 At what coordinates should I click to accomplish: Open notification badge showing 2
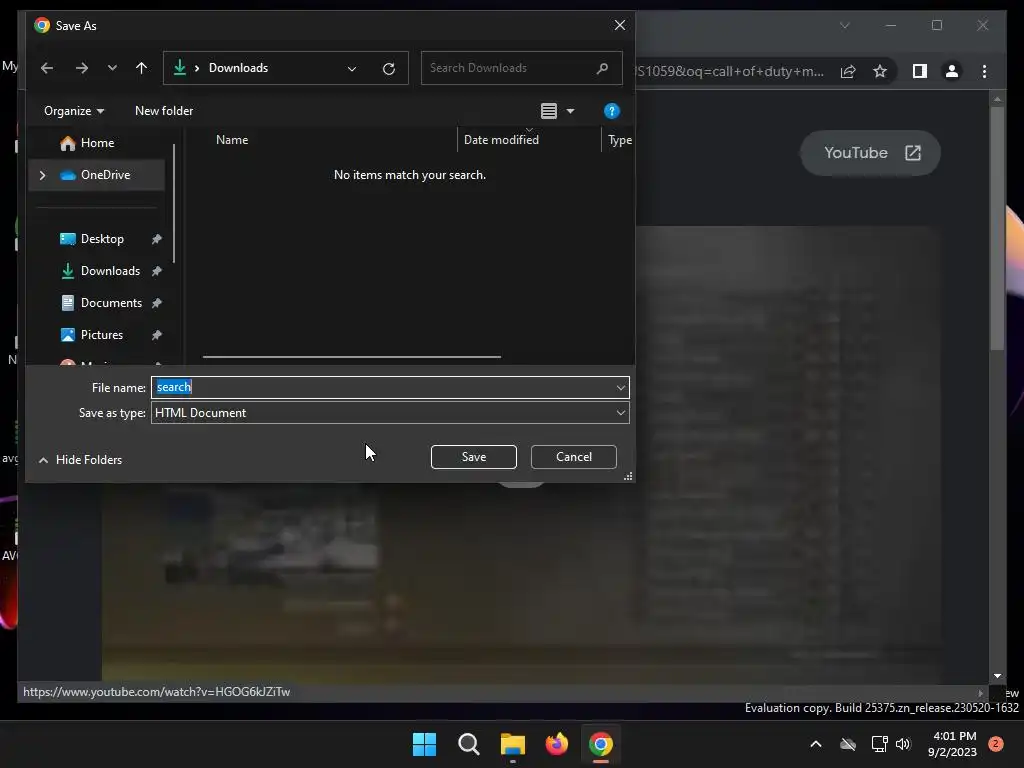tap(996, 744)
